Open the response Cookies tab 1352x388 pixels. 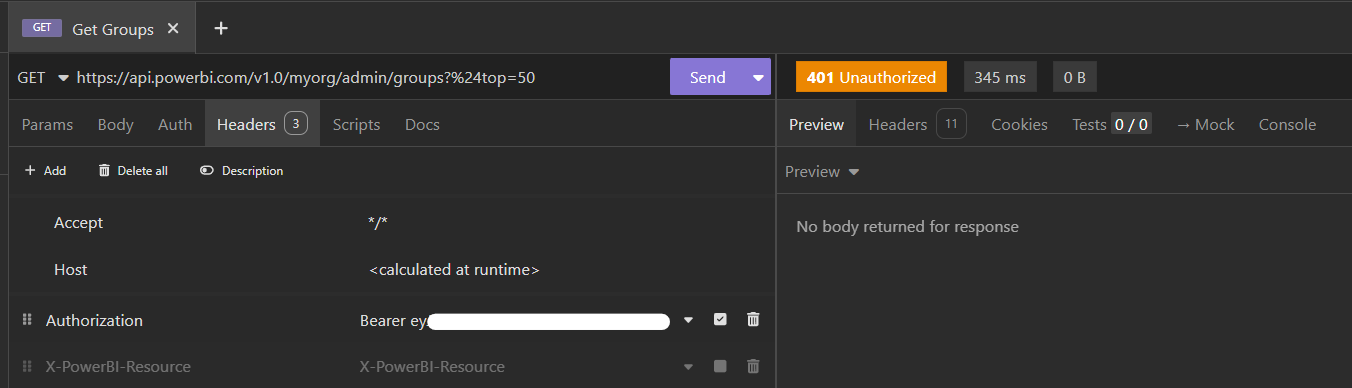(1019, 125)
